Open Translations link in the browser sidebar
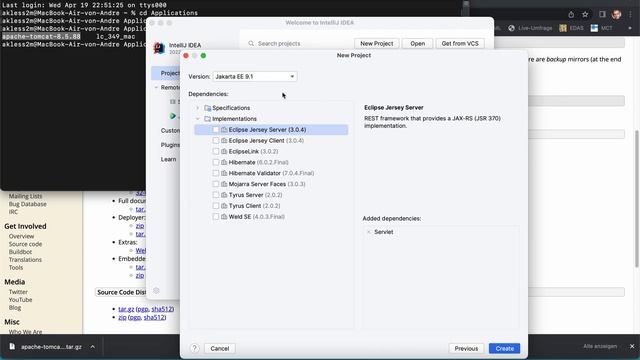The width and height of the screenshot is (640, 360). click(x=25, y=260)
